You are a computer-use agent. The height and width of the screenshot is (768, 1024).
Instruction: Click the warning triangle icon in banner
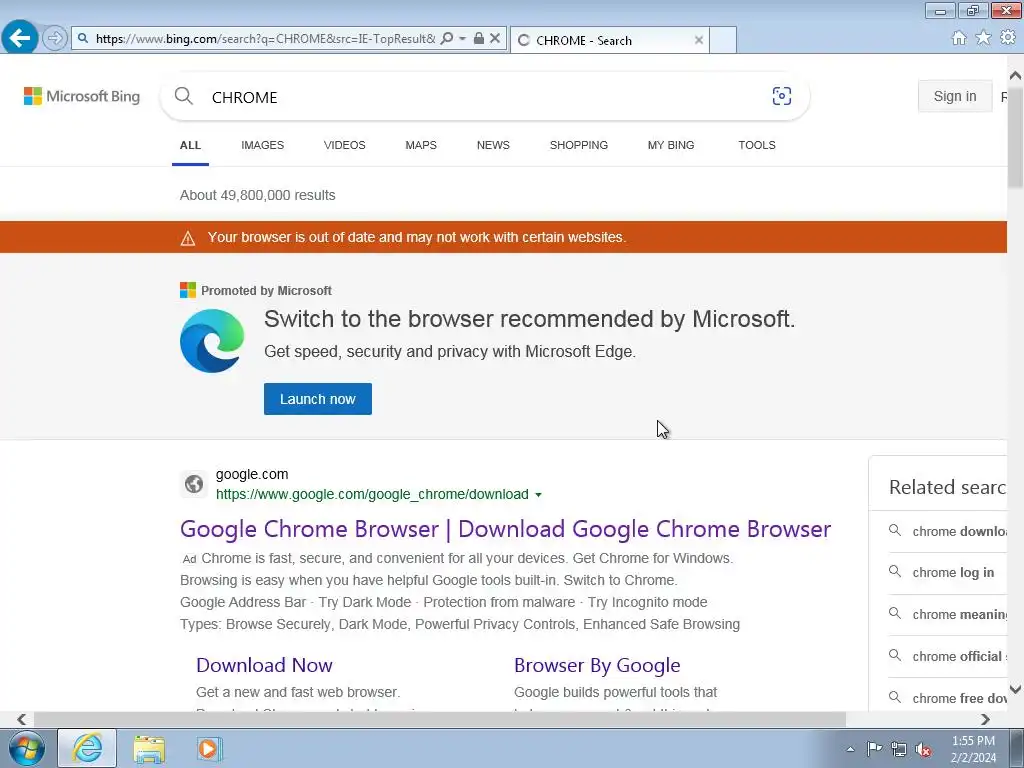[187, 238]
